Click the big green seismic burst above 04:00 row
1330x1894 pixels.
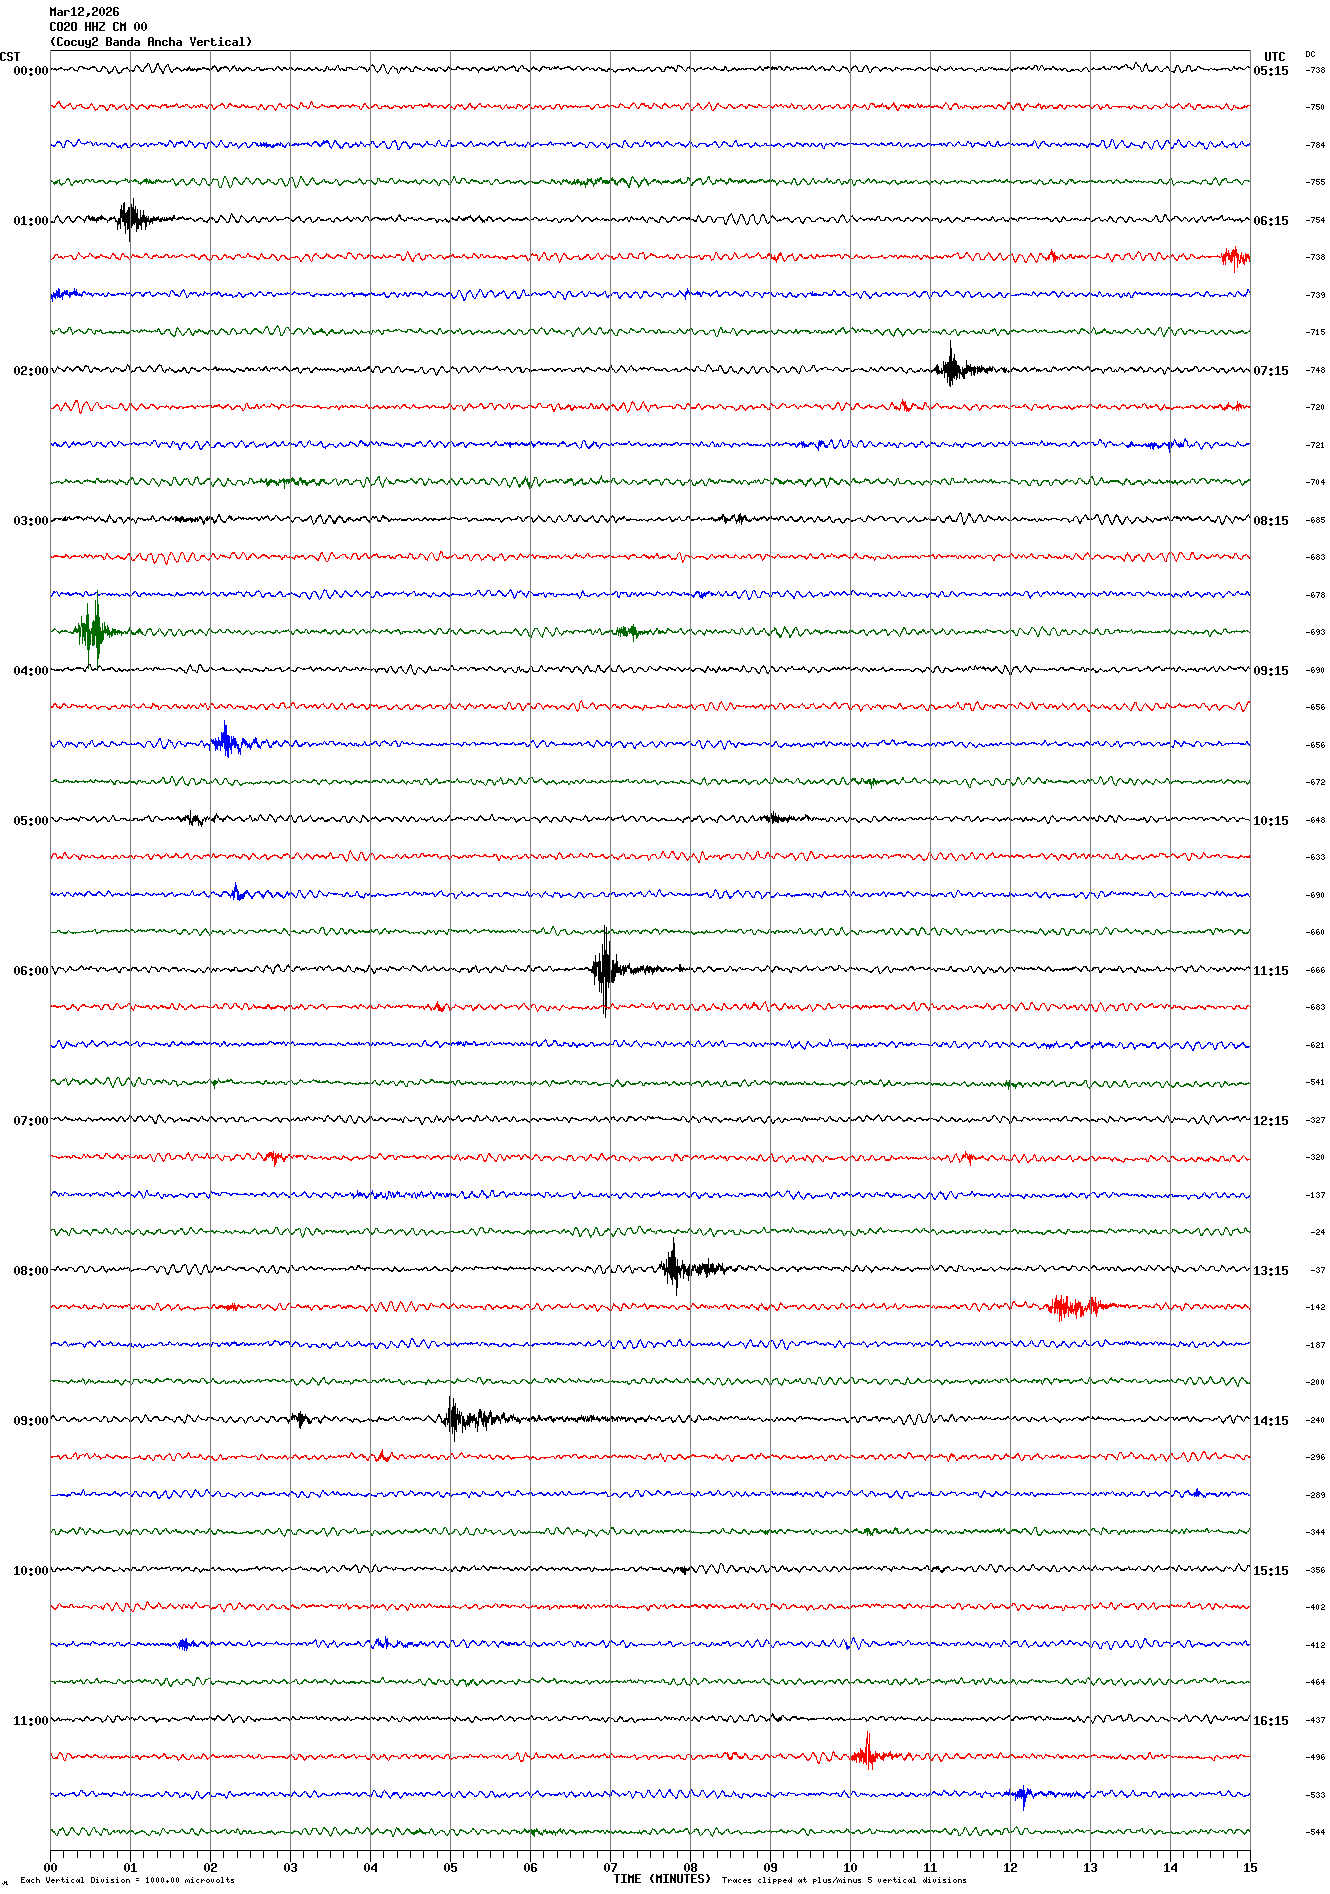[x=93, y=631]
